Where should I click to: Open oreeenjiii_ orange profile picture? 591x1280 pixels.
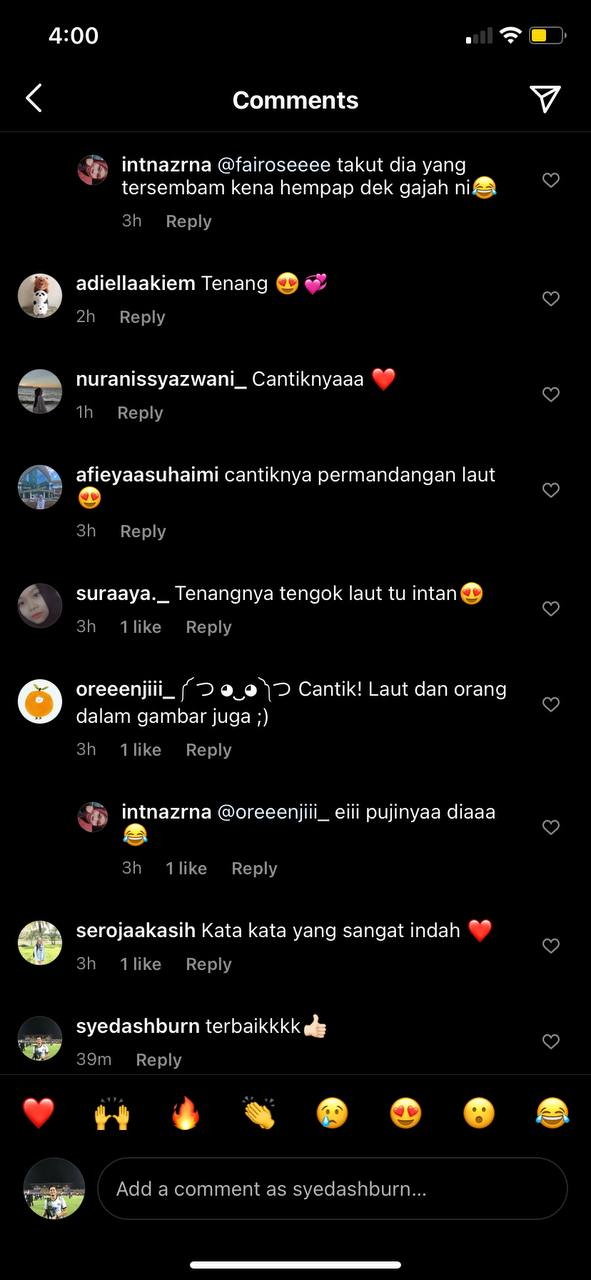(40, 701)
